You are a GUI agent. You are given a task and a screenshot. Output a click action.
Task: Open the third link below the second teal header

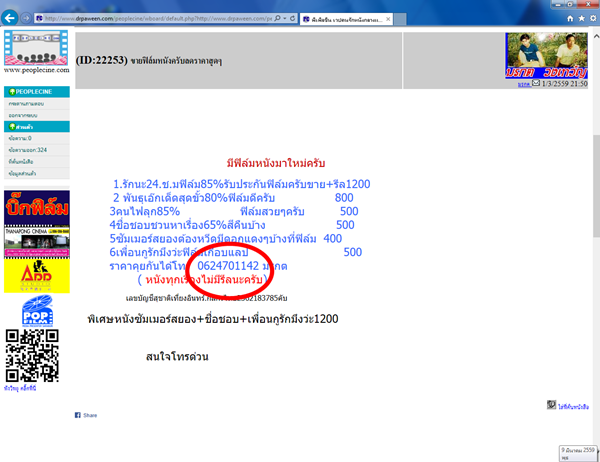coord(21,162)
